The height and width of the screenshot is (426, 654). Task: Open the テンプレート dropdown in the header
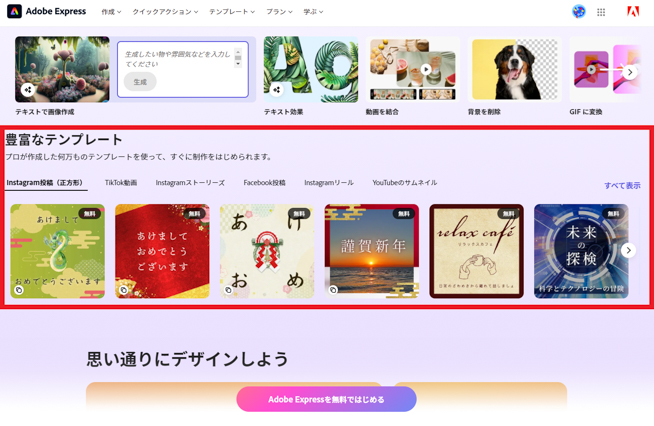231,12
